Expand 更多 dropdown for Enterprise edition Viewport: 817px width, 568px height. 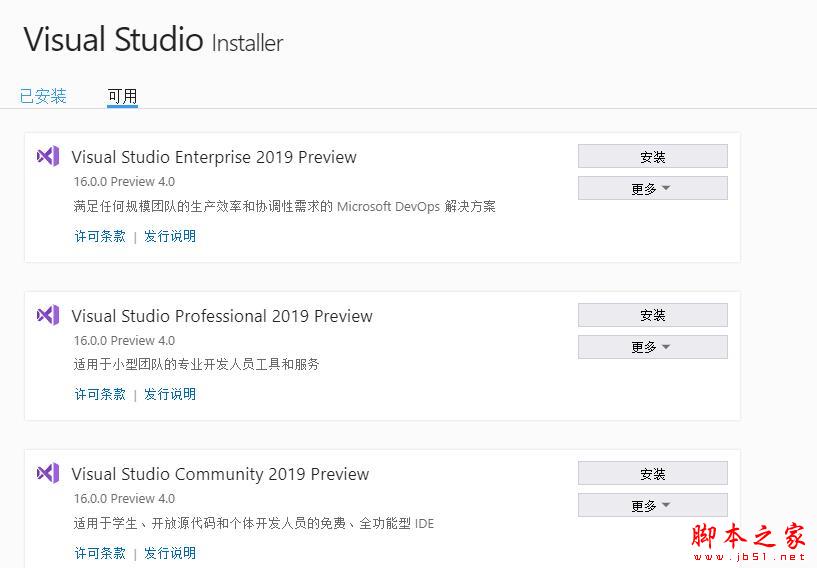652,188
